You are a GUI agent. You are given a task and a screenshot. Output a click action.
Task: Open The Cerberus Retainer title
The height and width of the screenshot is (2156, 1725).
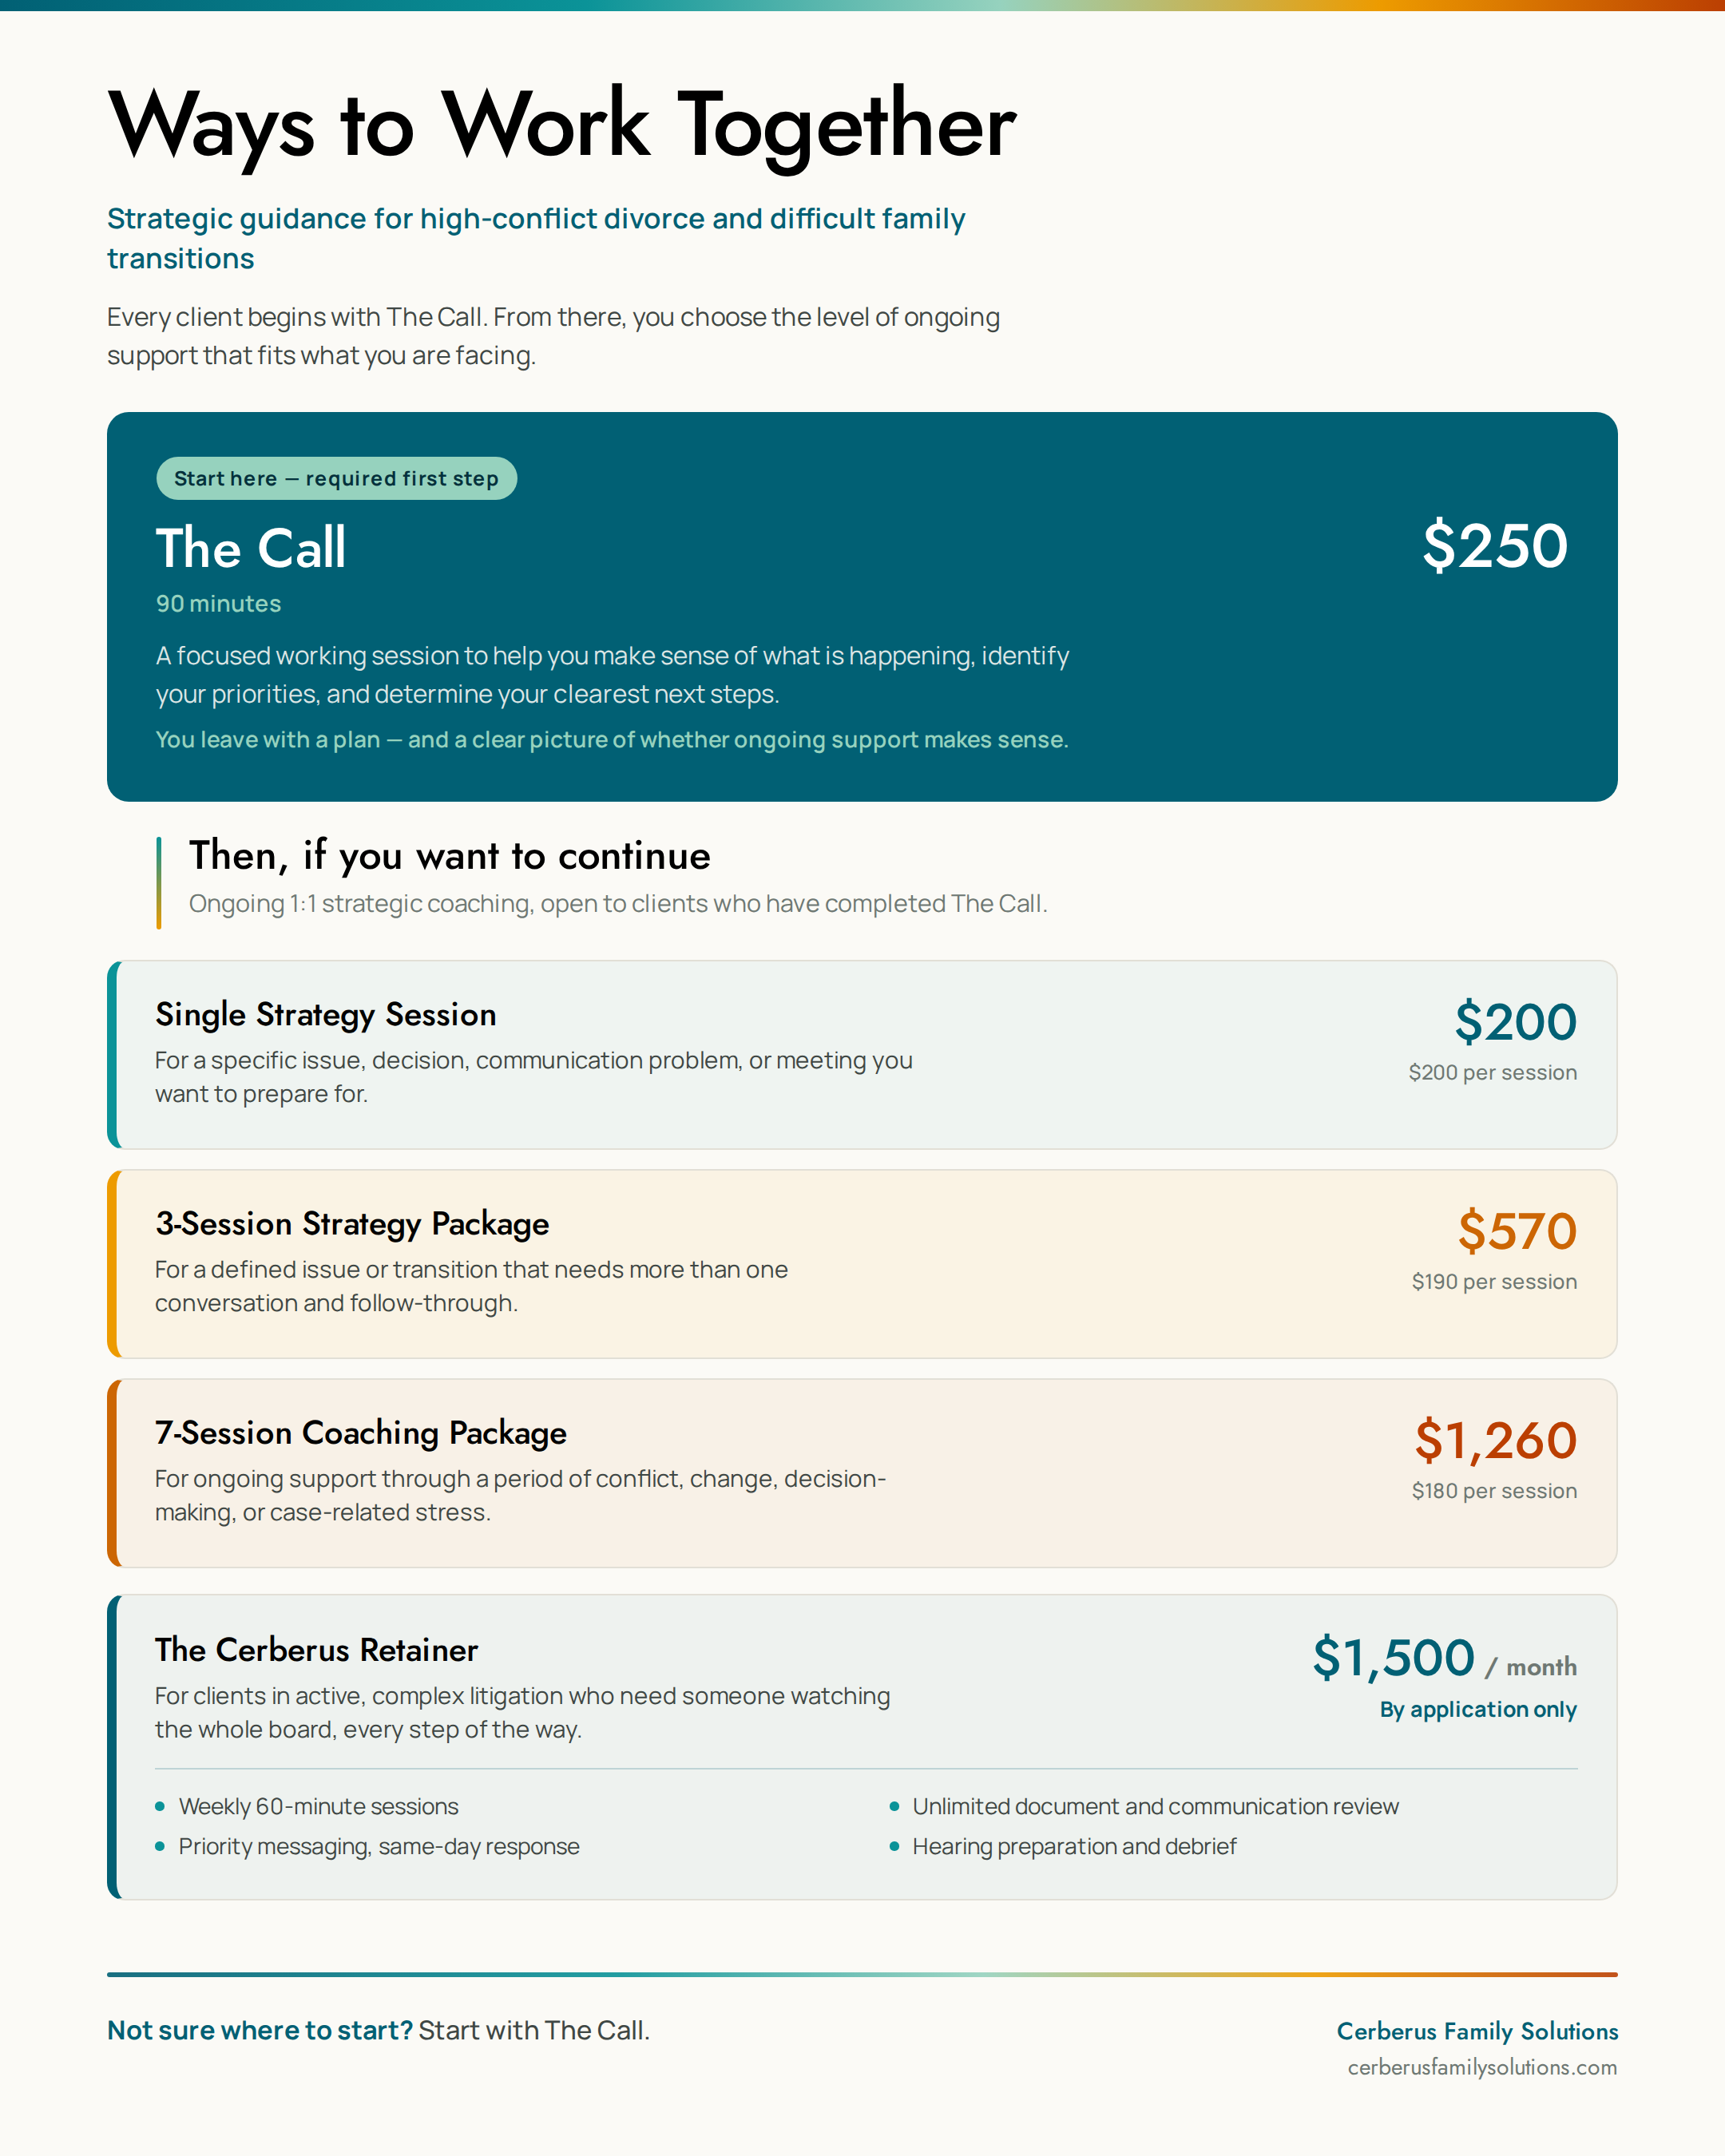317,1649
